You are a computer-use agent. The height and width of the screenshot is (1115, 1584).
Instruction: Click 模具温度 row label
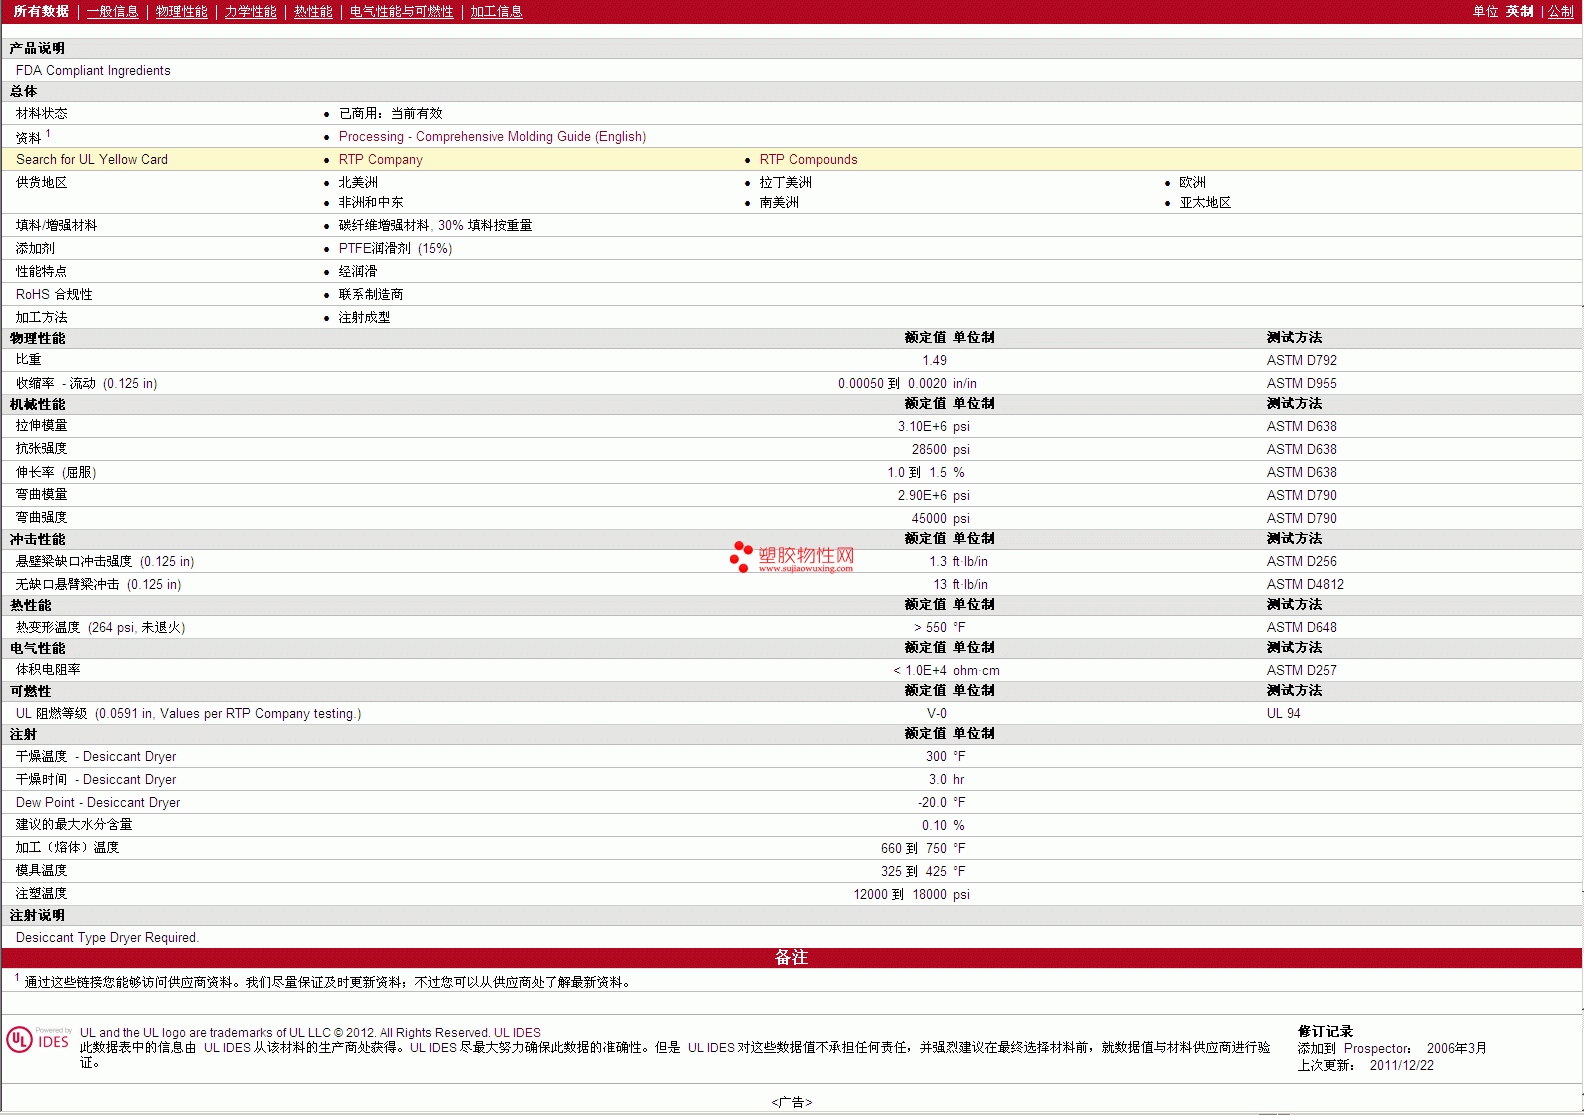(41, 871)
